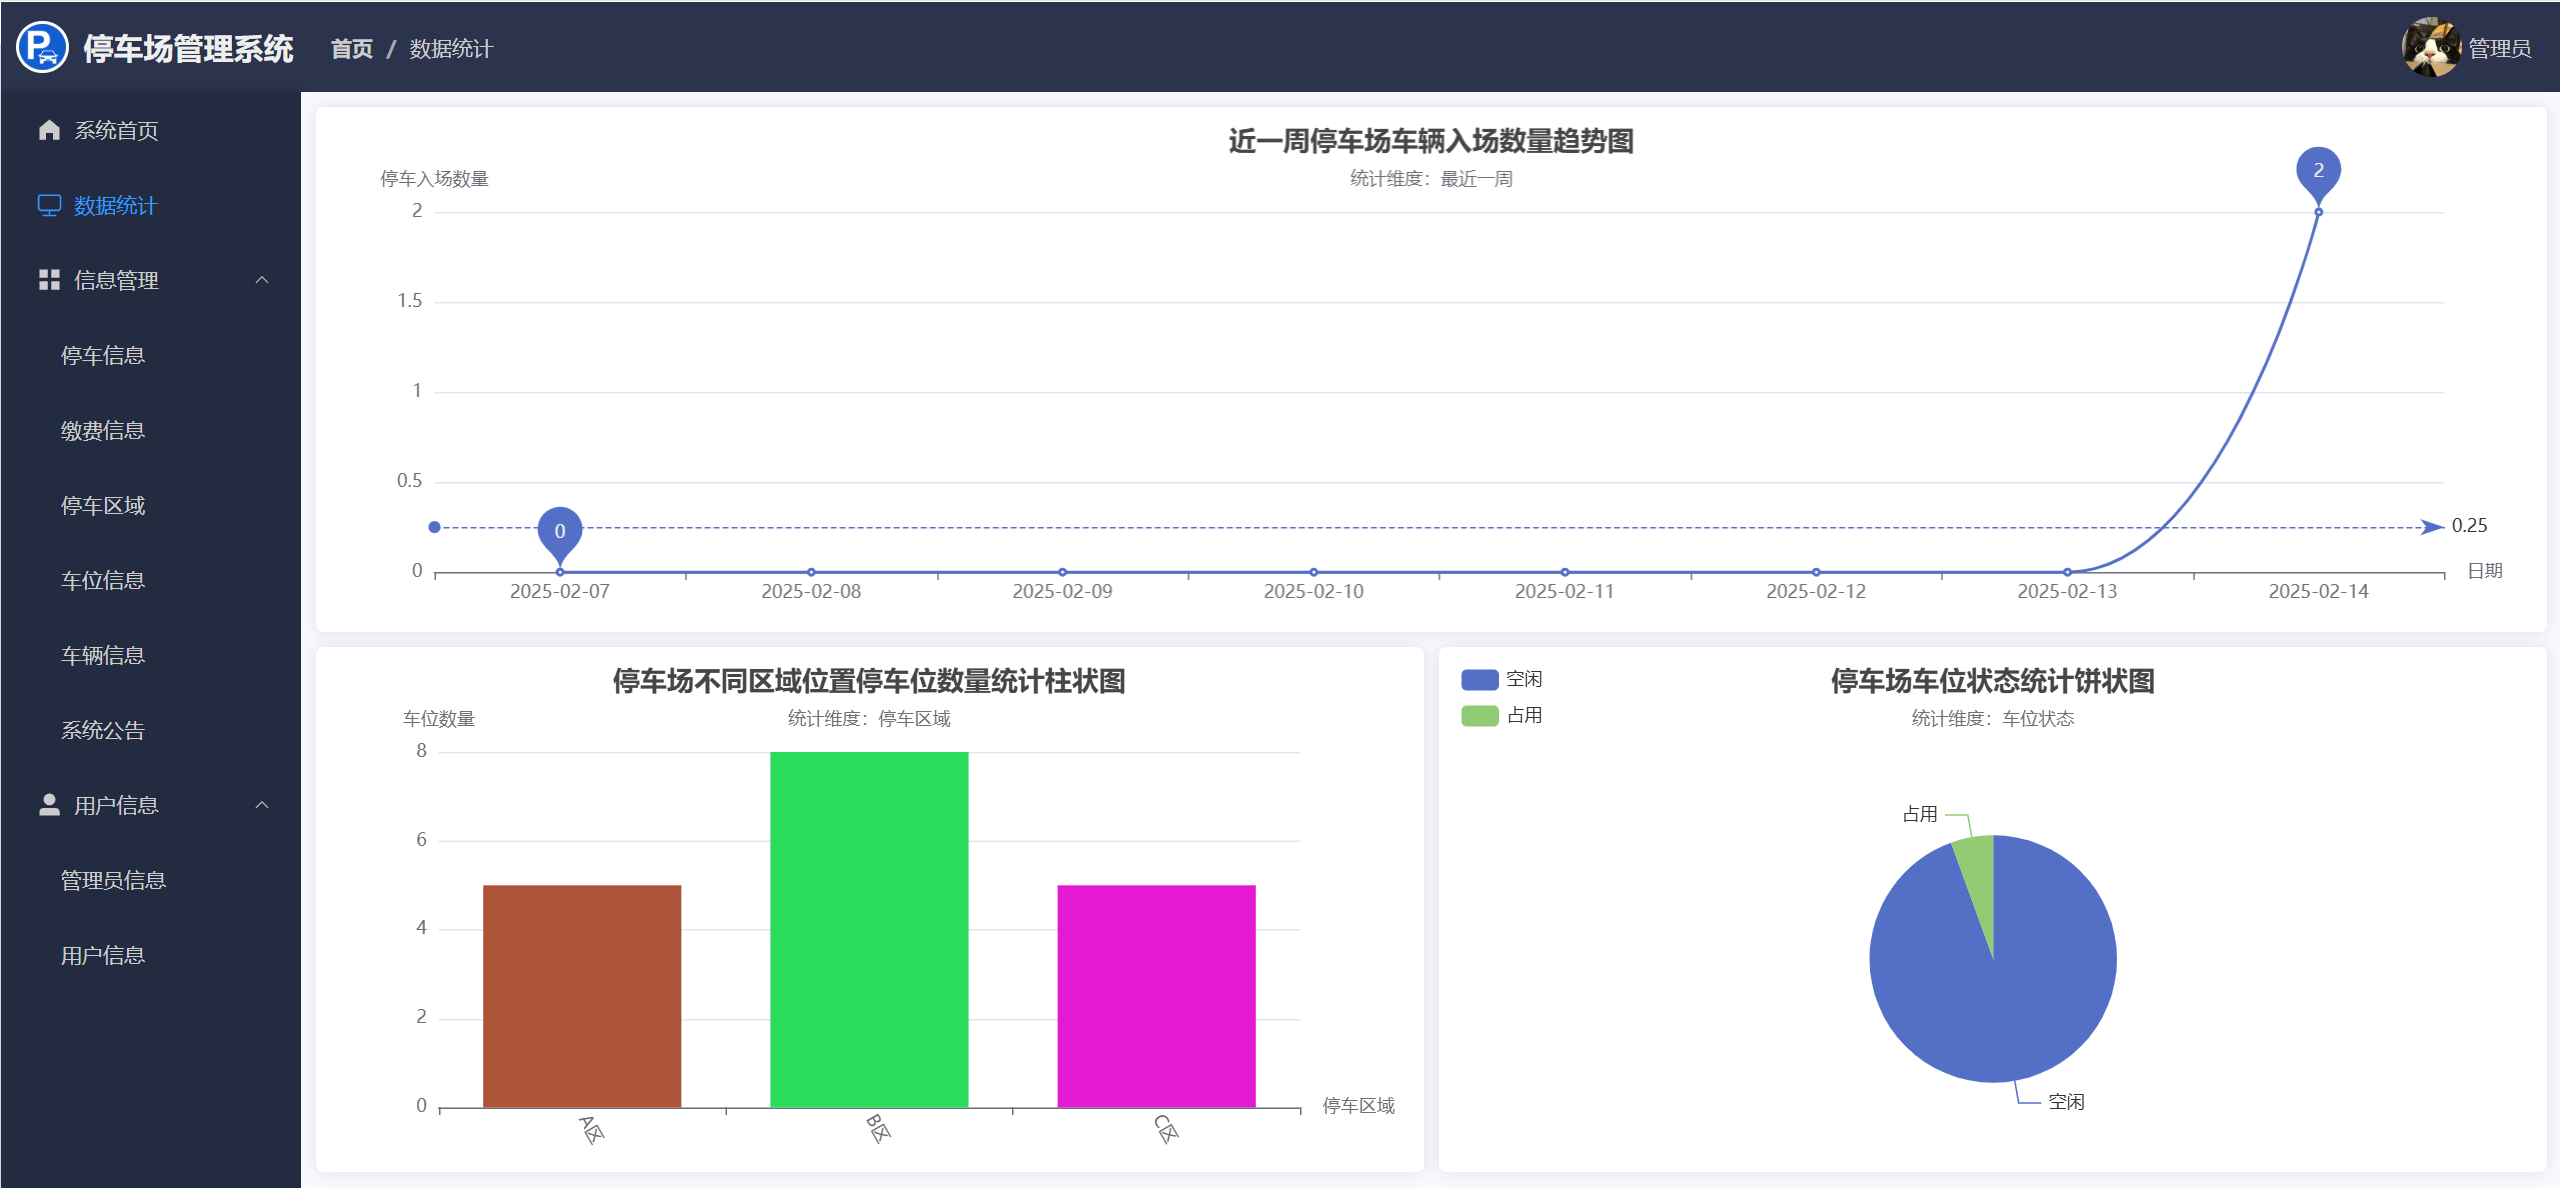The width and height of the screenshot is (2560, 1188).
Task: Open the 管理员 user dropdown
Action: click(x=2498, y=48)
